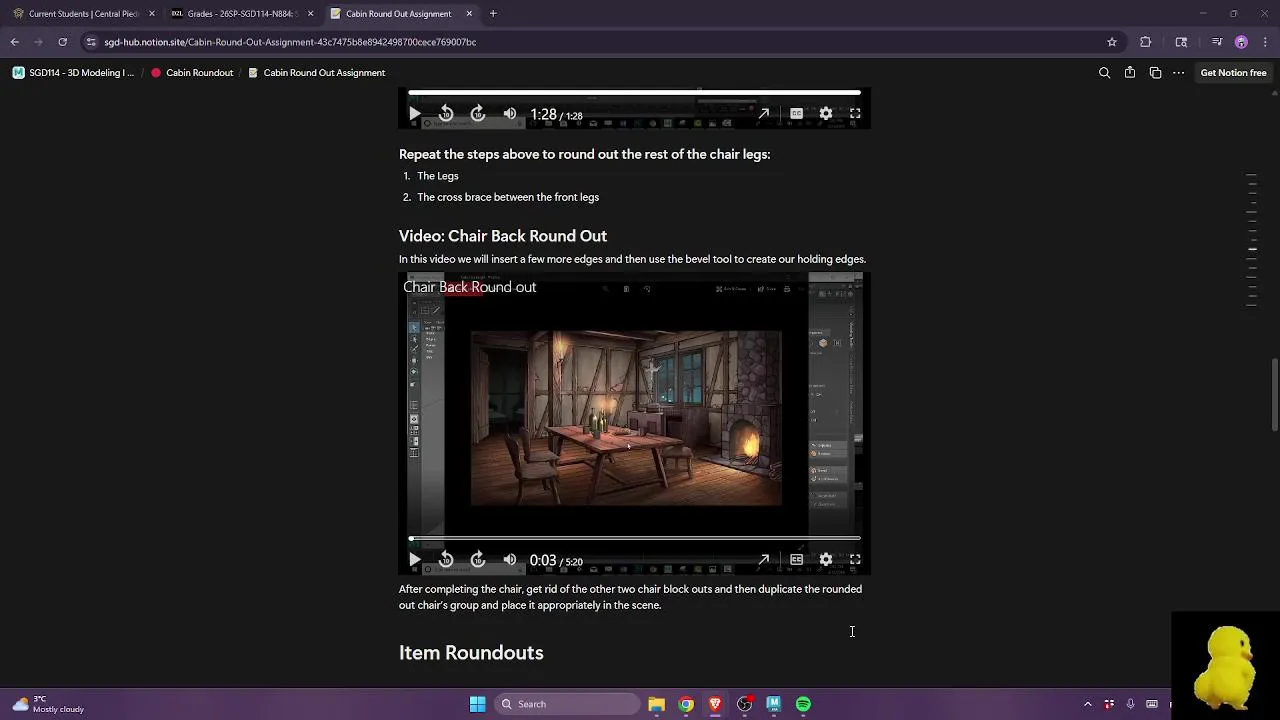1280x720 pixels.
Task: Click the 1:28 video progress bar
Action: [x=634, y=93]
